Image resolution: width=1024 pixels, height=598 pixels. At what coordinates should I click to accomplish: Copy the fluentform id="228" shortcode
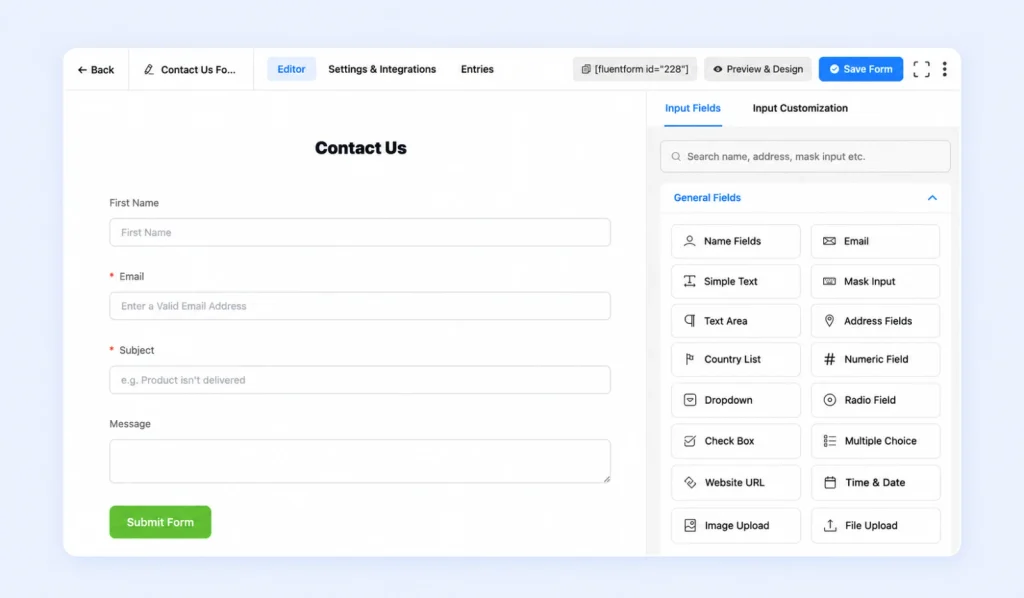635,69
